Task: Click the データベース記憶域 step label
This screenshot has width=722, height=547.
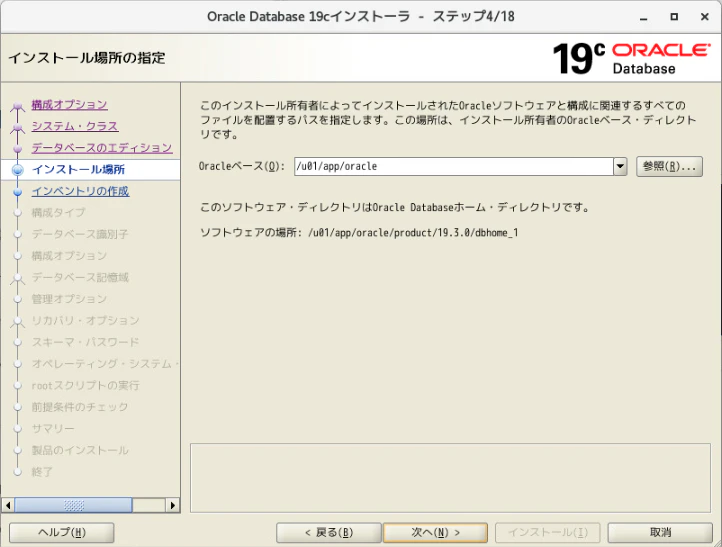Action: point(80,278)
